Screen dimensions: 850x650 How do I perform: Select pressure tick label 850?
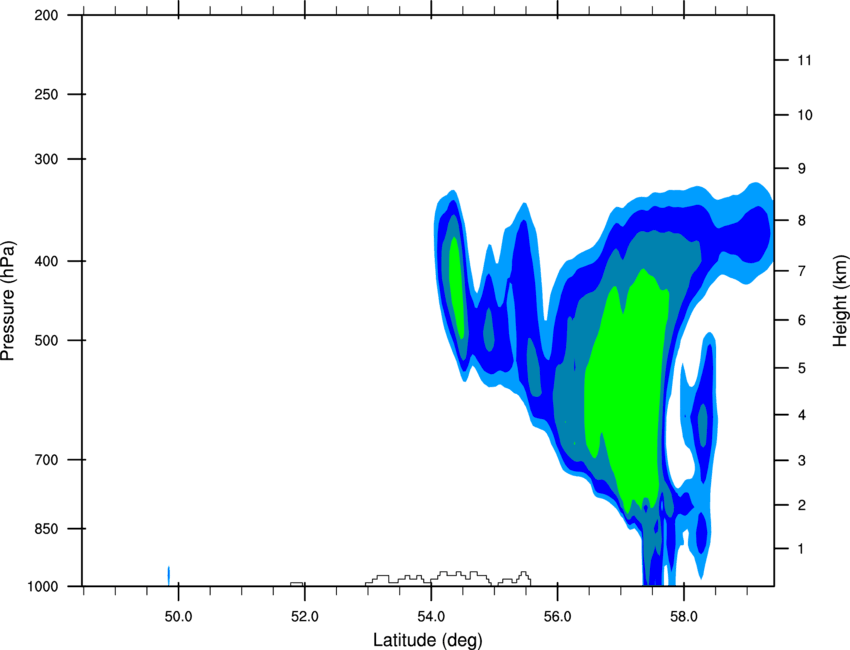[x=46, y=529]
